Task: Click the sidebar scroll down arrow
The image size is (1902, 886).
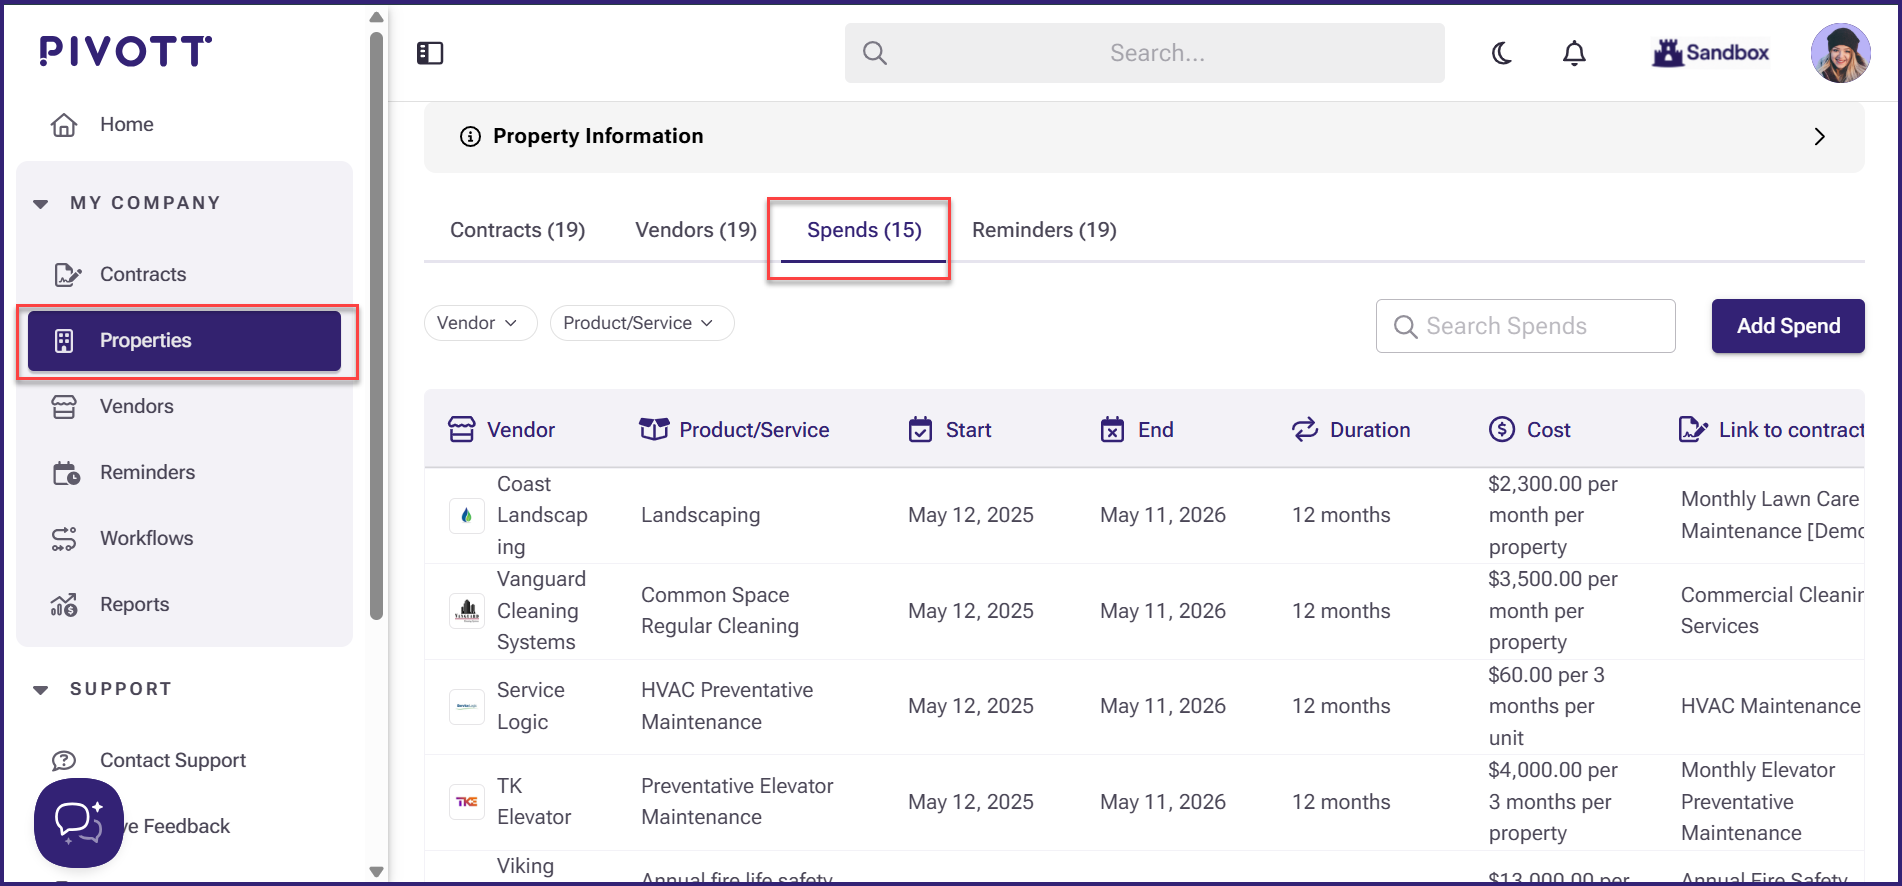Action: 376,872
